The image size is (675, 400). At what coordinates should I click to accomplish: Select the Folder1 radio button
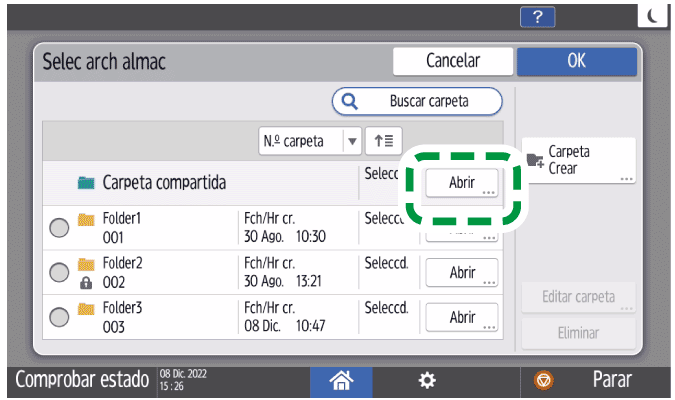coord(59,227)
